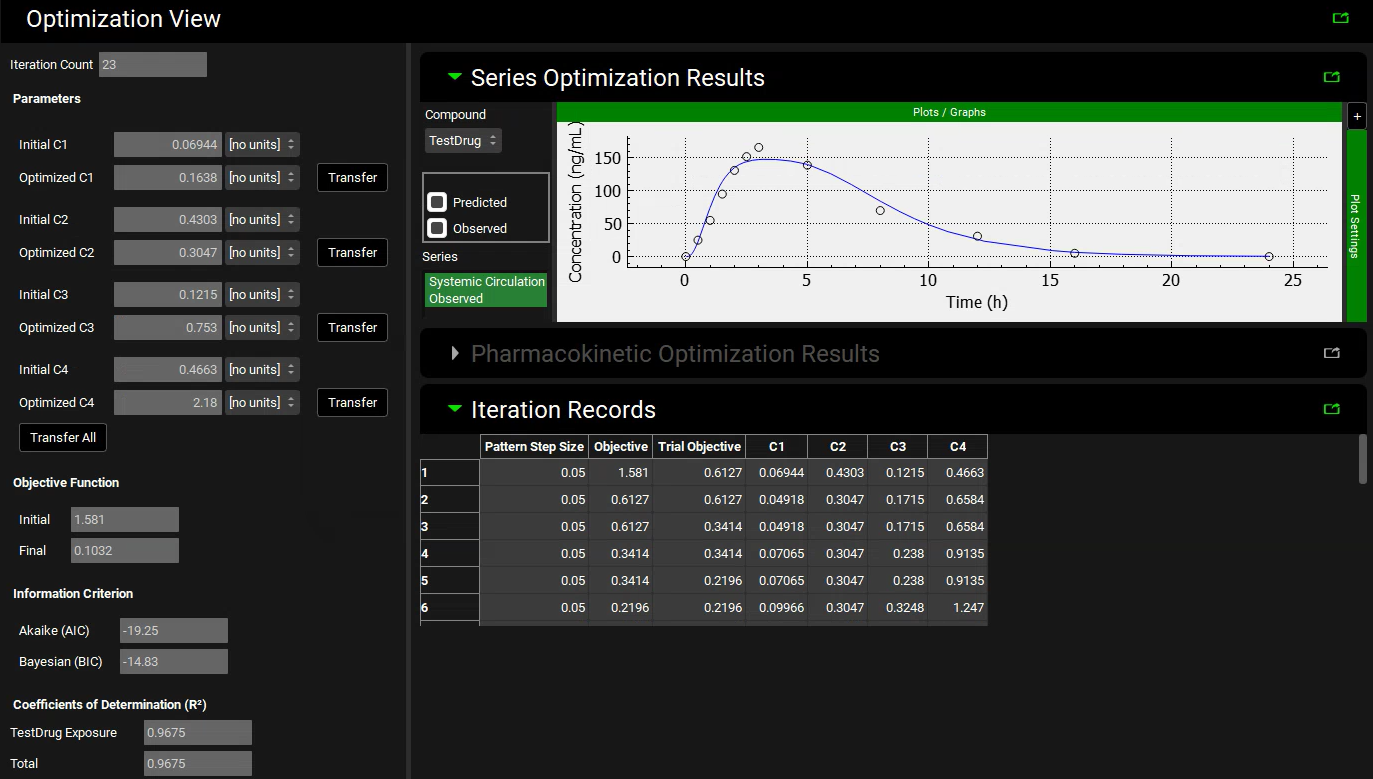The height and width of the screenshot is (779, 1373).
Task: Toggle the Predicted checkbox
Action: point(437,202)
